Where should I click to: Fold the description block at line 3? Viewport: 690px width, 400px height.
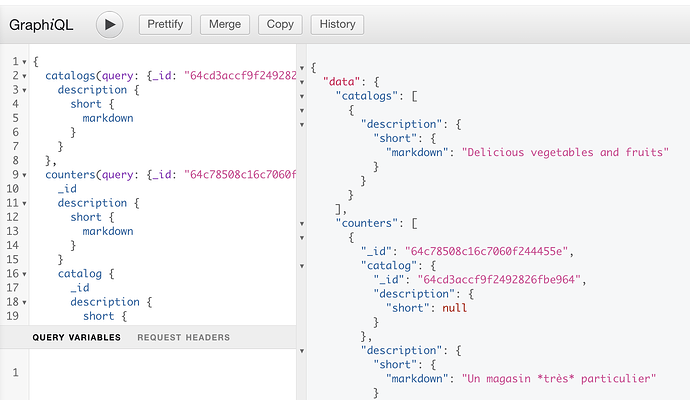tap(22, 90)
